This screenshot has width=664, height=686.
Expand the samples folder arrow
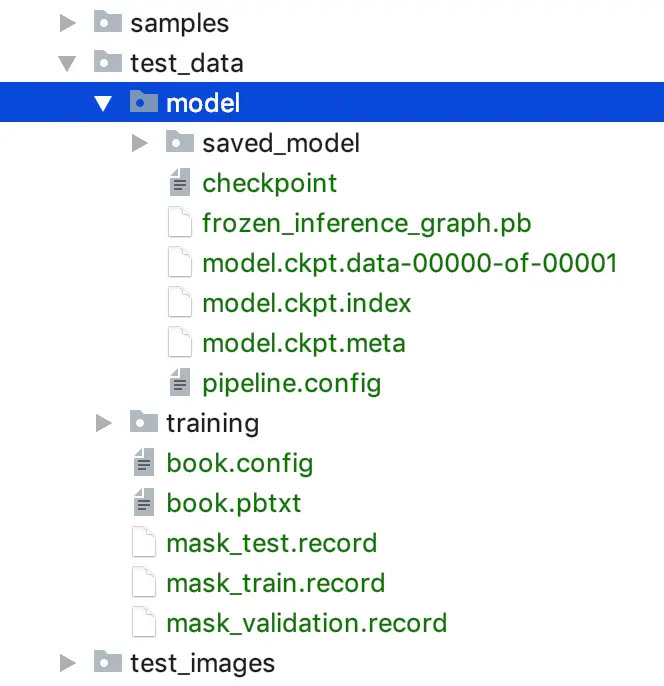[x=67, y=23]
